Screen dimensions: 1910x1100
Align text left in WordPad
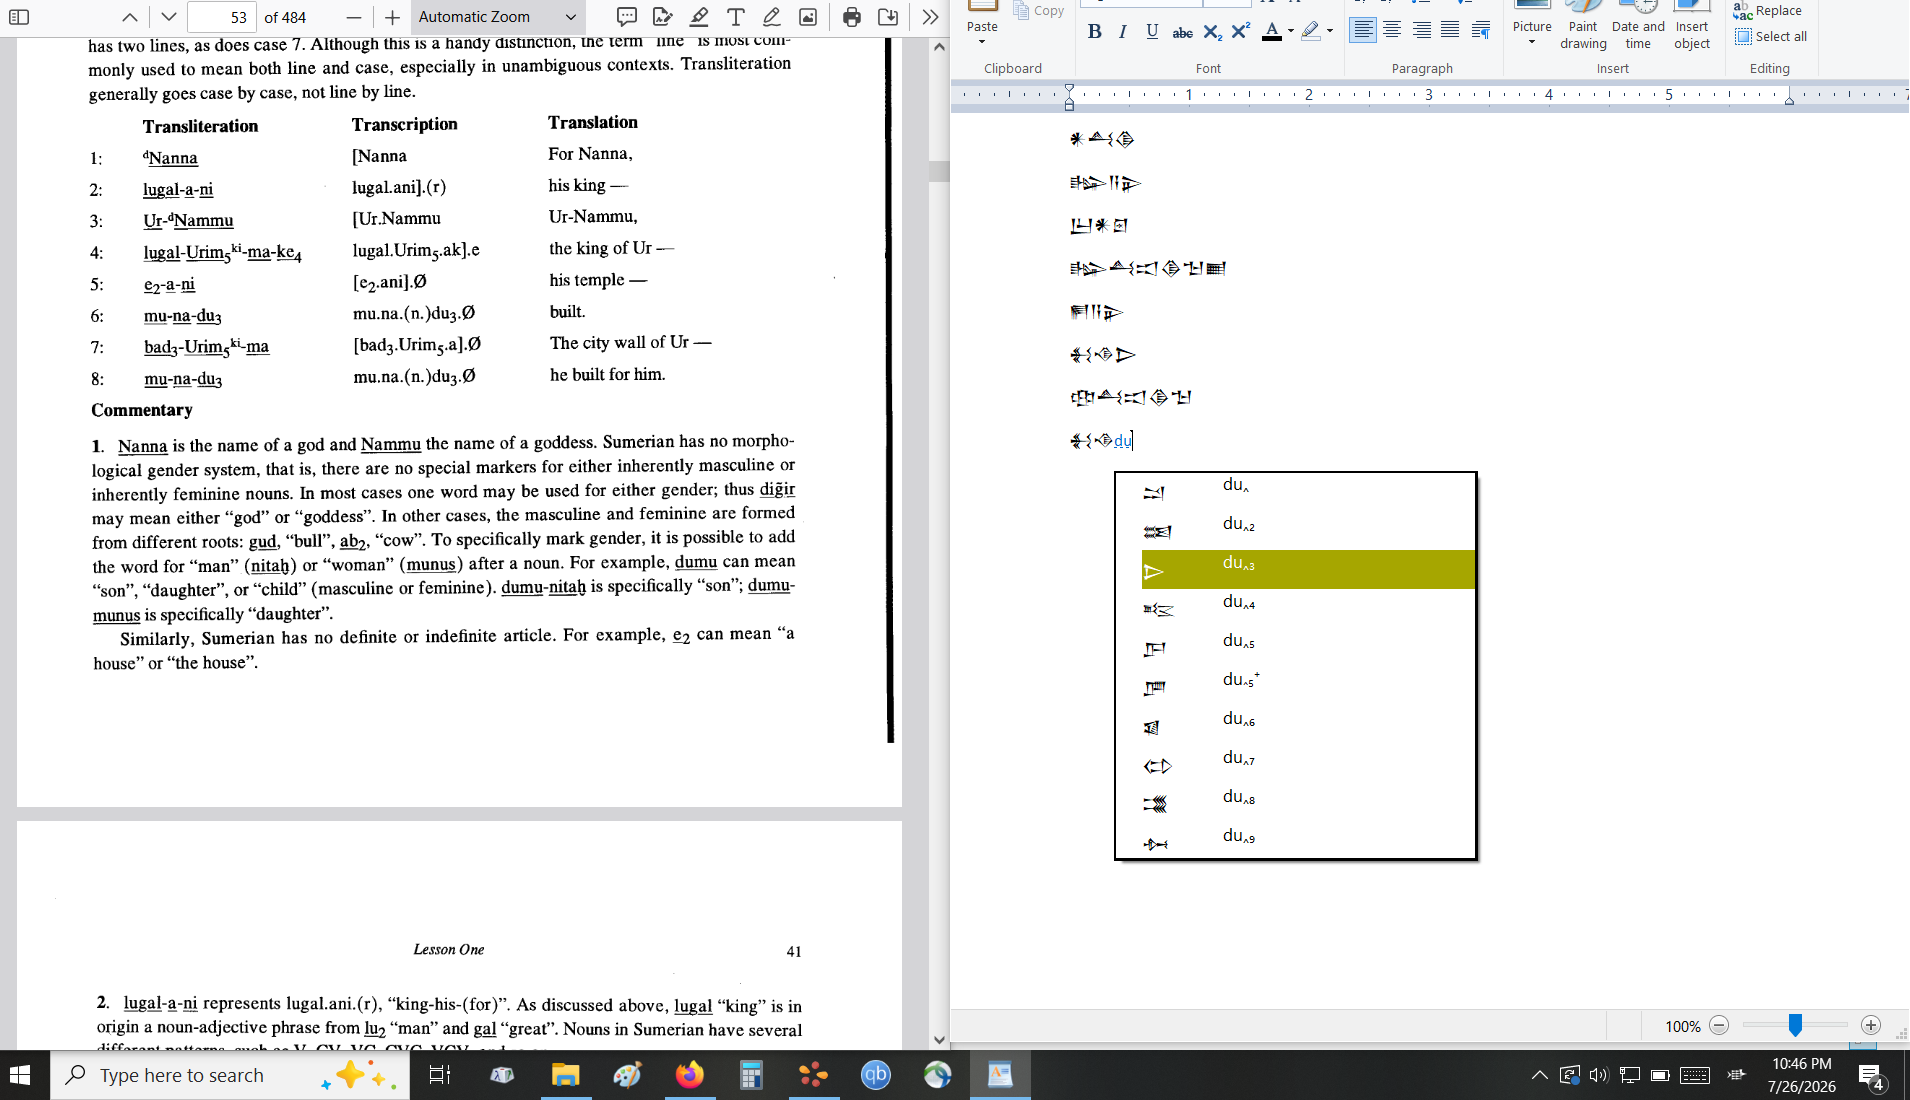point(1363,31)
